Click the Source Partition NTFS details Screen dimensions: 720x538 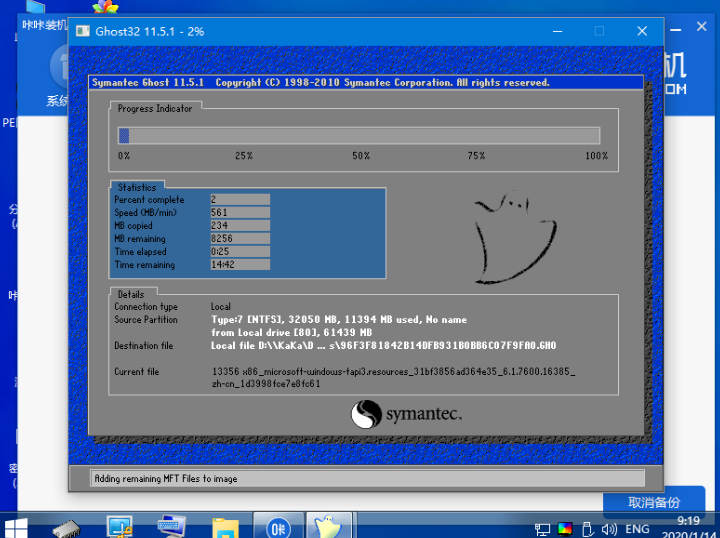pos(339,319)
